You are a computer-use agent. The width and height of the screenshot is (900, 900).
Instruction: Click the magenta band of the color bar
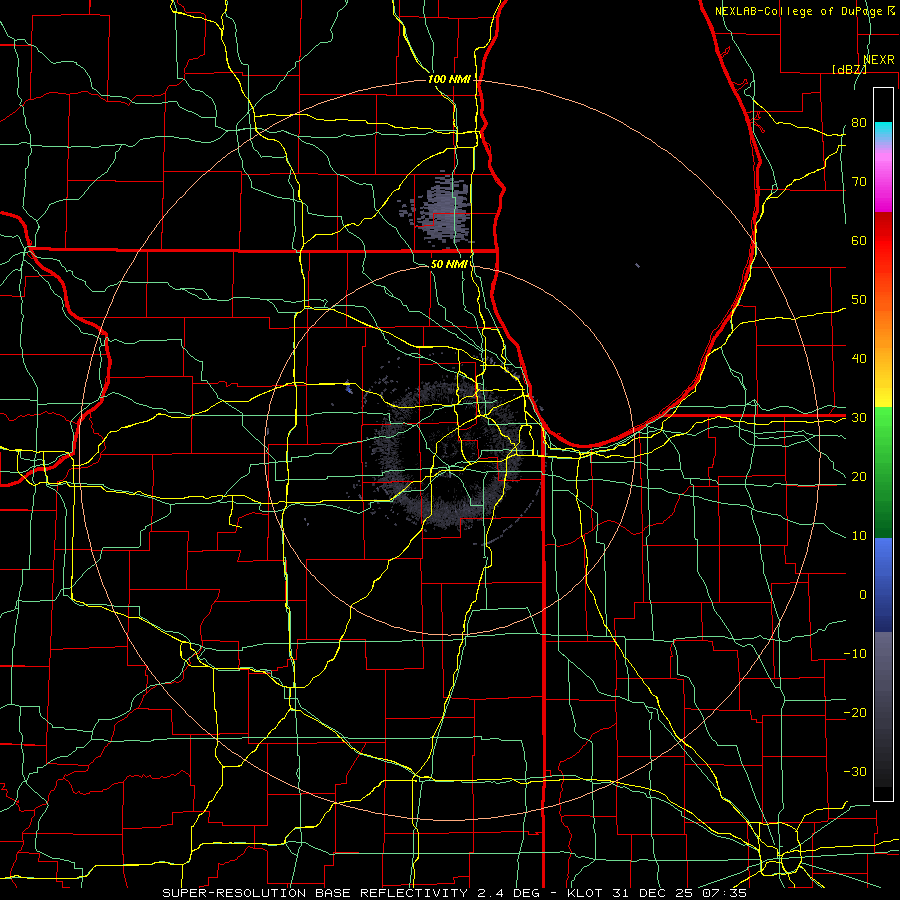tap(883, 183)
